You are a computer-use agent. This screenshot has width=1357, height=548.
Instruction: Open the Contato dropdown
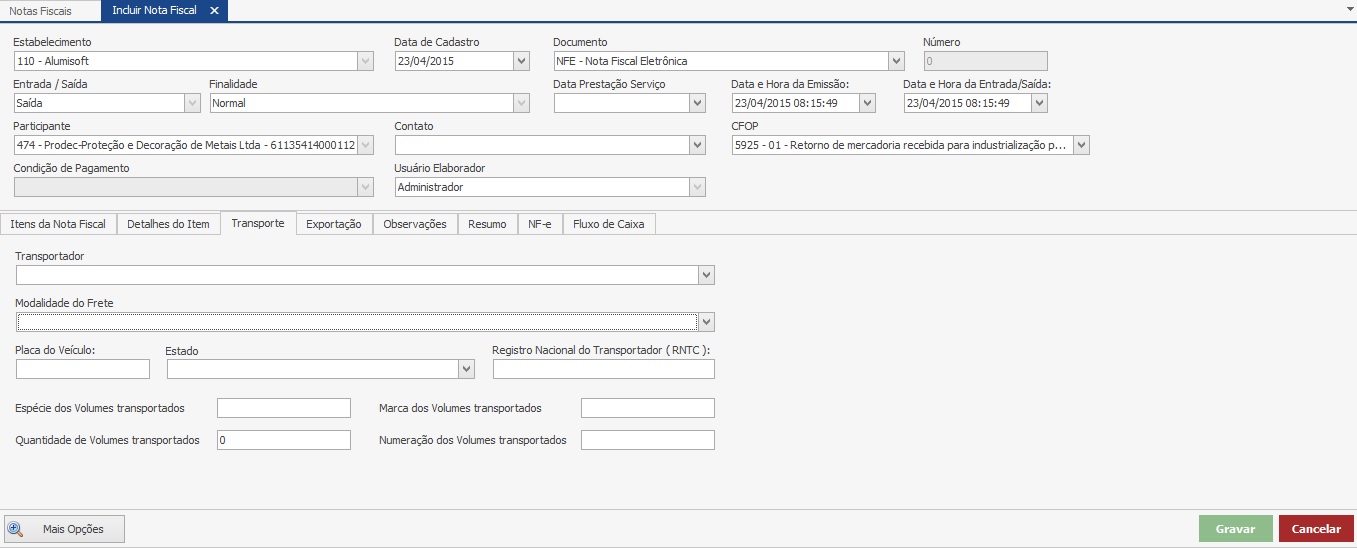coord(697,145)
